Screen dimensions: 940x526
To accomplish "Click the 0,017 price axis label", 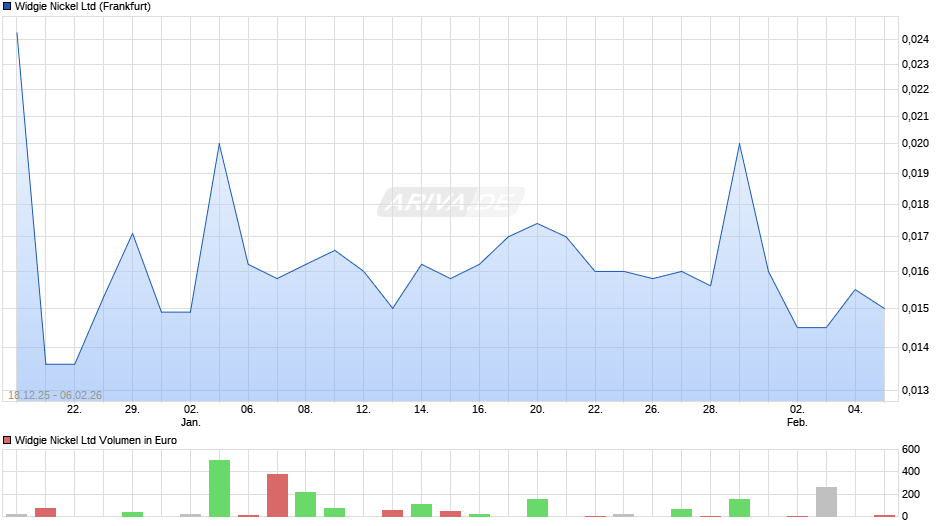I will [x=915, y=236].
